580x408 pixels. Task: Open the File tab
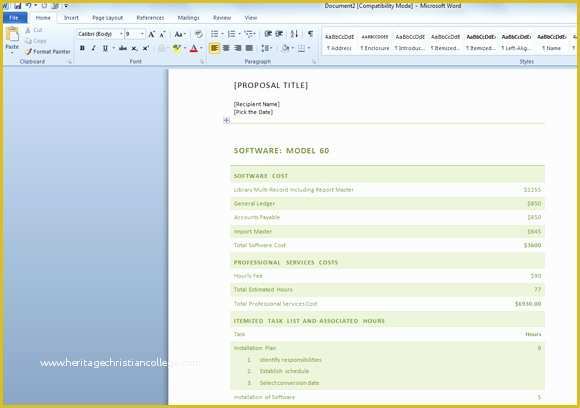coord(14,18)
